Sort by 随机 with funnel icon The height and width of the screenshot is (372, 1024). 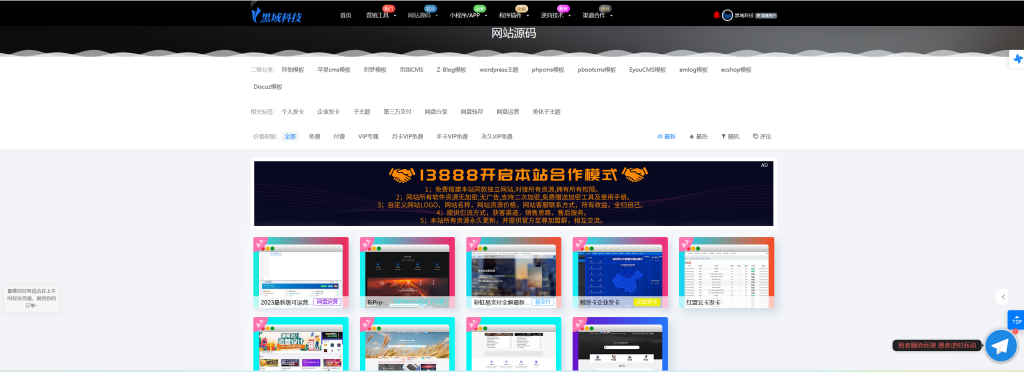(730, 136)
